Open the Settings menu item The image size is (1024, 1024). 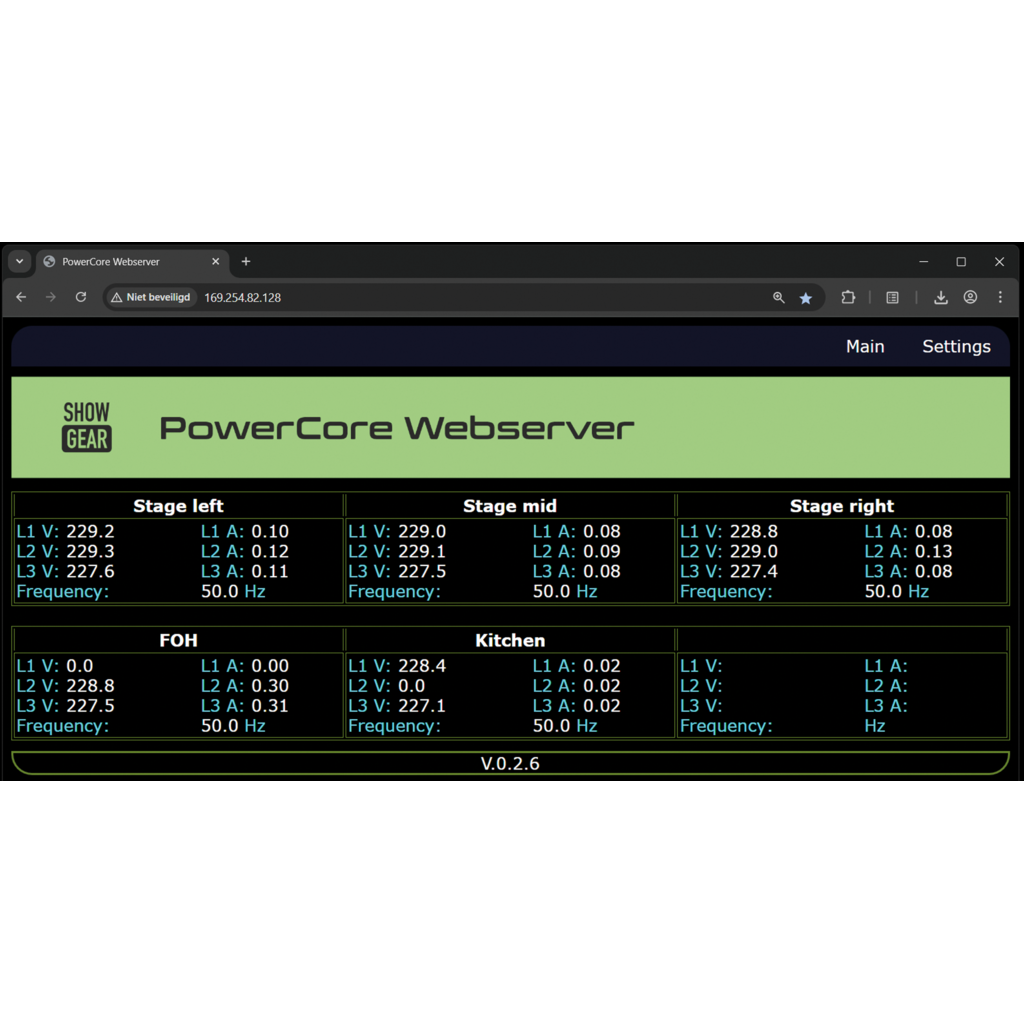[x=956, y=347]
